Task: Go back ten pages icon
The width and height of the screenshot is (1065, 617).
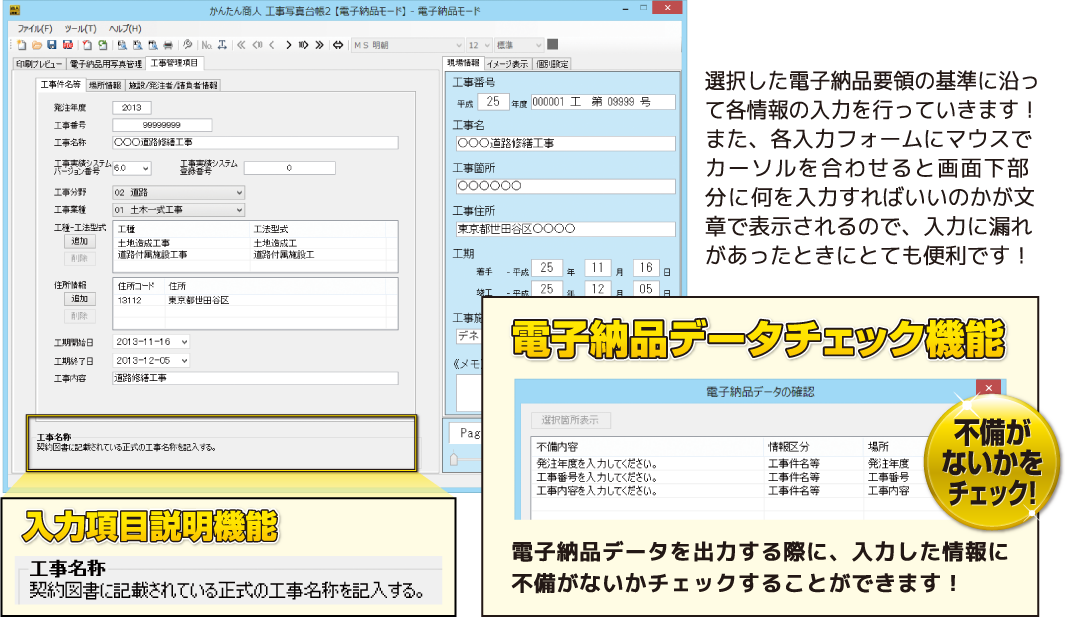Action: [x=257, y=45]
